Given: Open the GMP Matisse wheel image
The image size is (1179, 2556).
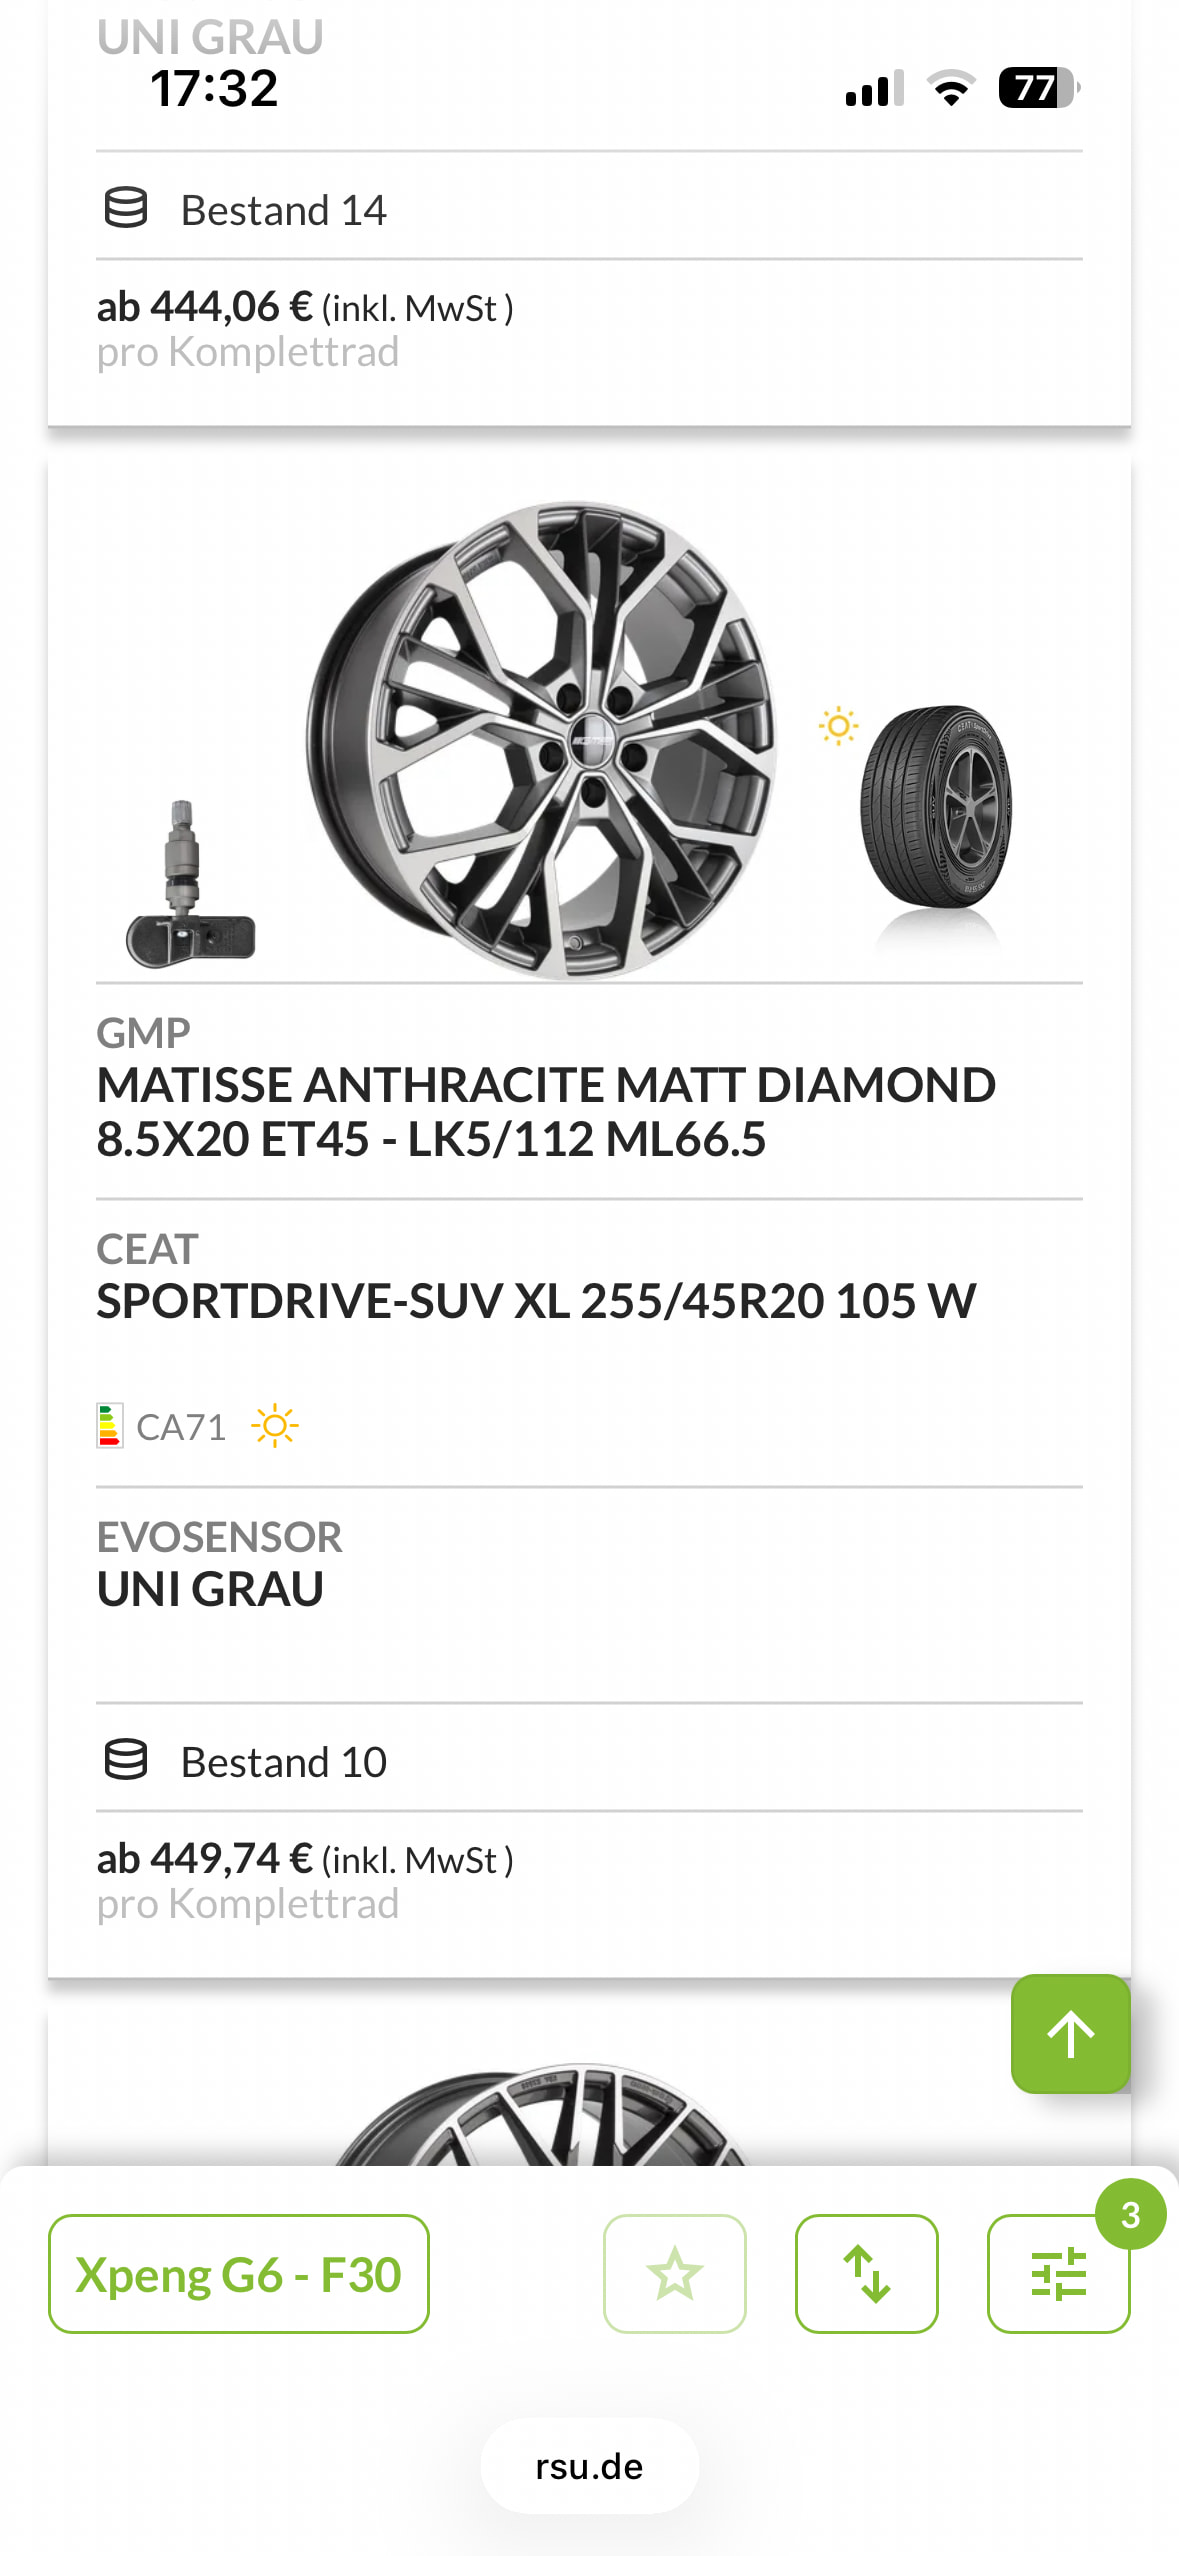Looking at the screenshot, I should (542, 740).
